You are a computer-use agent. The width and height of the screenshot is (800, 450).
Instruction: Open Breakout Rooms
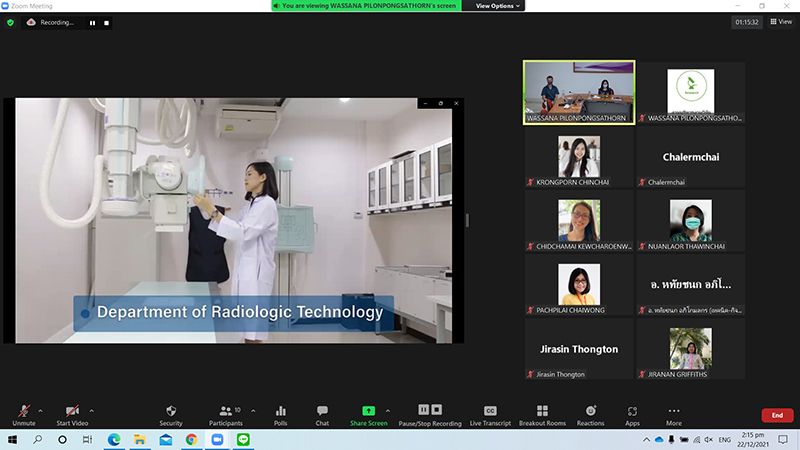[542, 415]
